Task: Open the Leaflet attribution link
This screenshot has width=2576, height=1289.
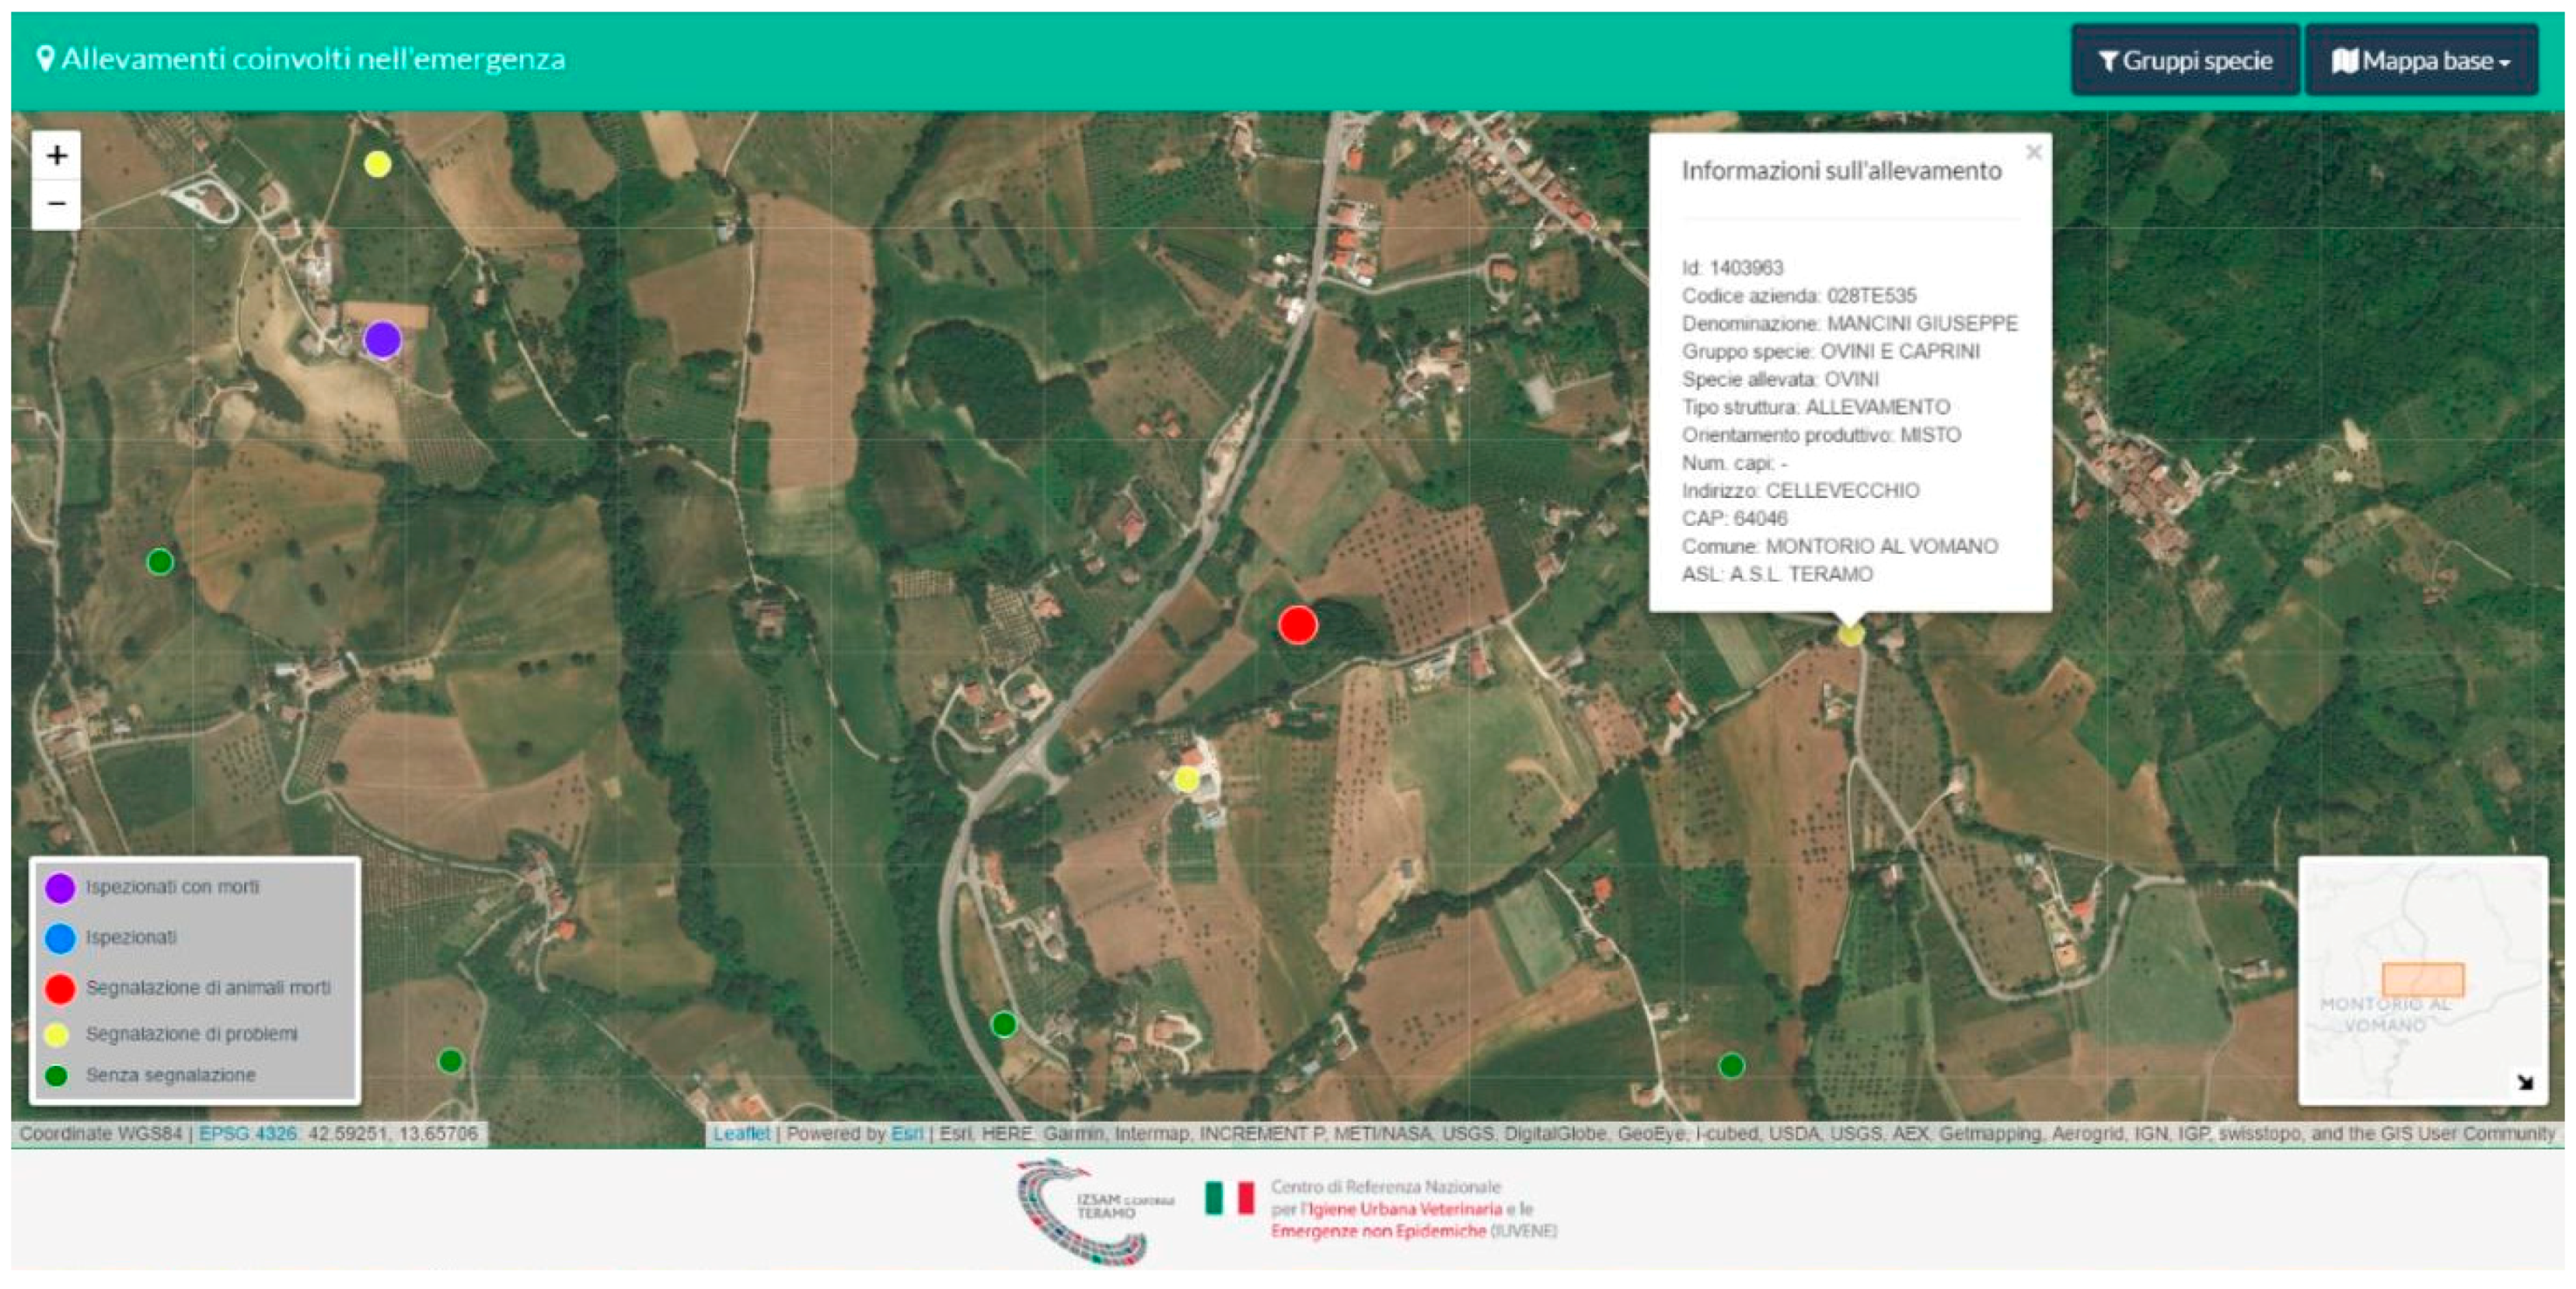Action: [x=741, y=1133]
